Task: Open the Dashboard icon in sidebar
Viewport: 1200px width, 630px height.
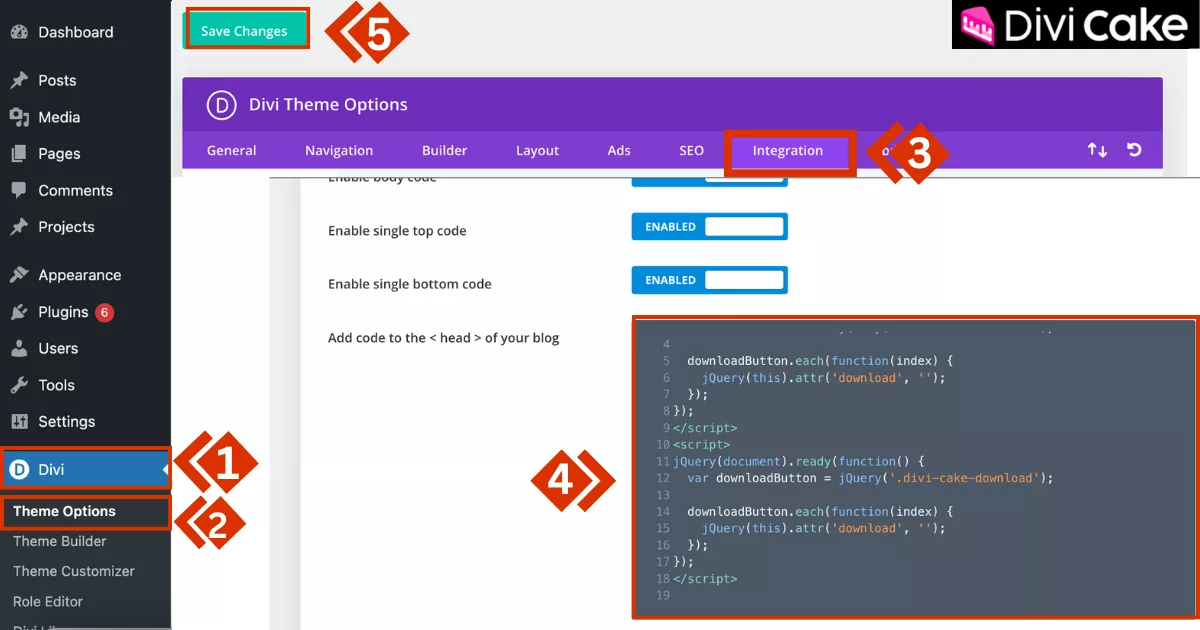Action: coord(18,32)
